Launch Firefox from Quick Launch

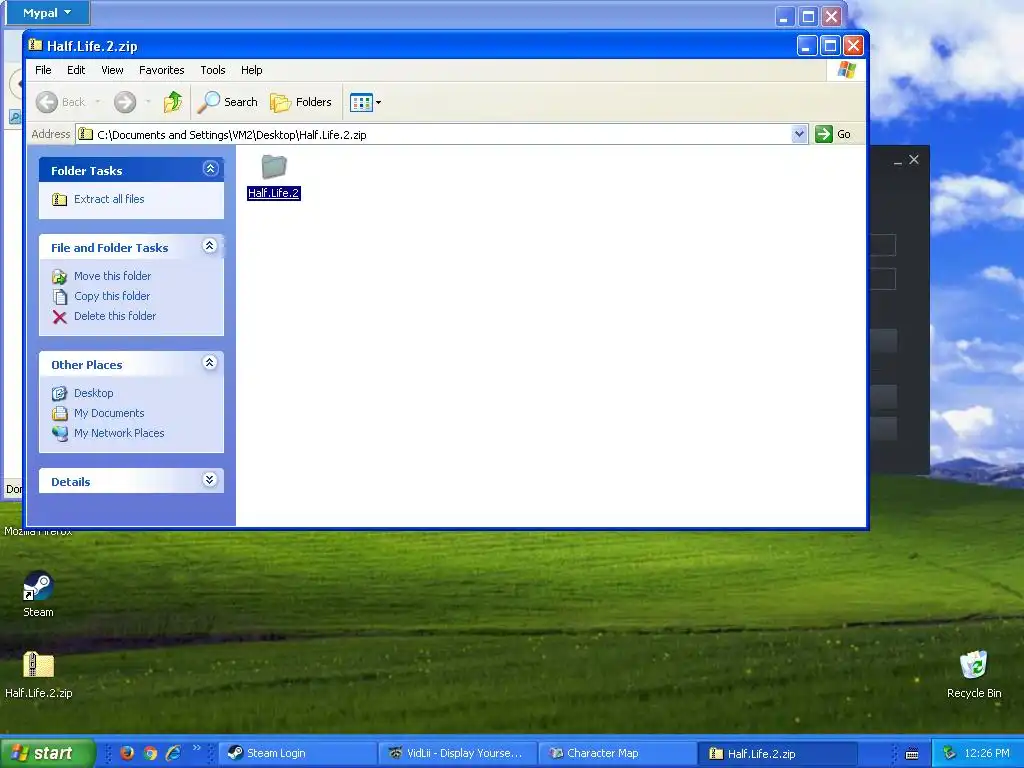pyautogui.click(x=127, y=753)
